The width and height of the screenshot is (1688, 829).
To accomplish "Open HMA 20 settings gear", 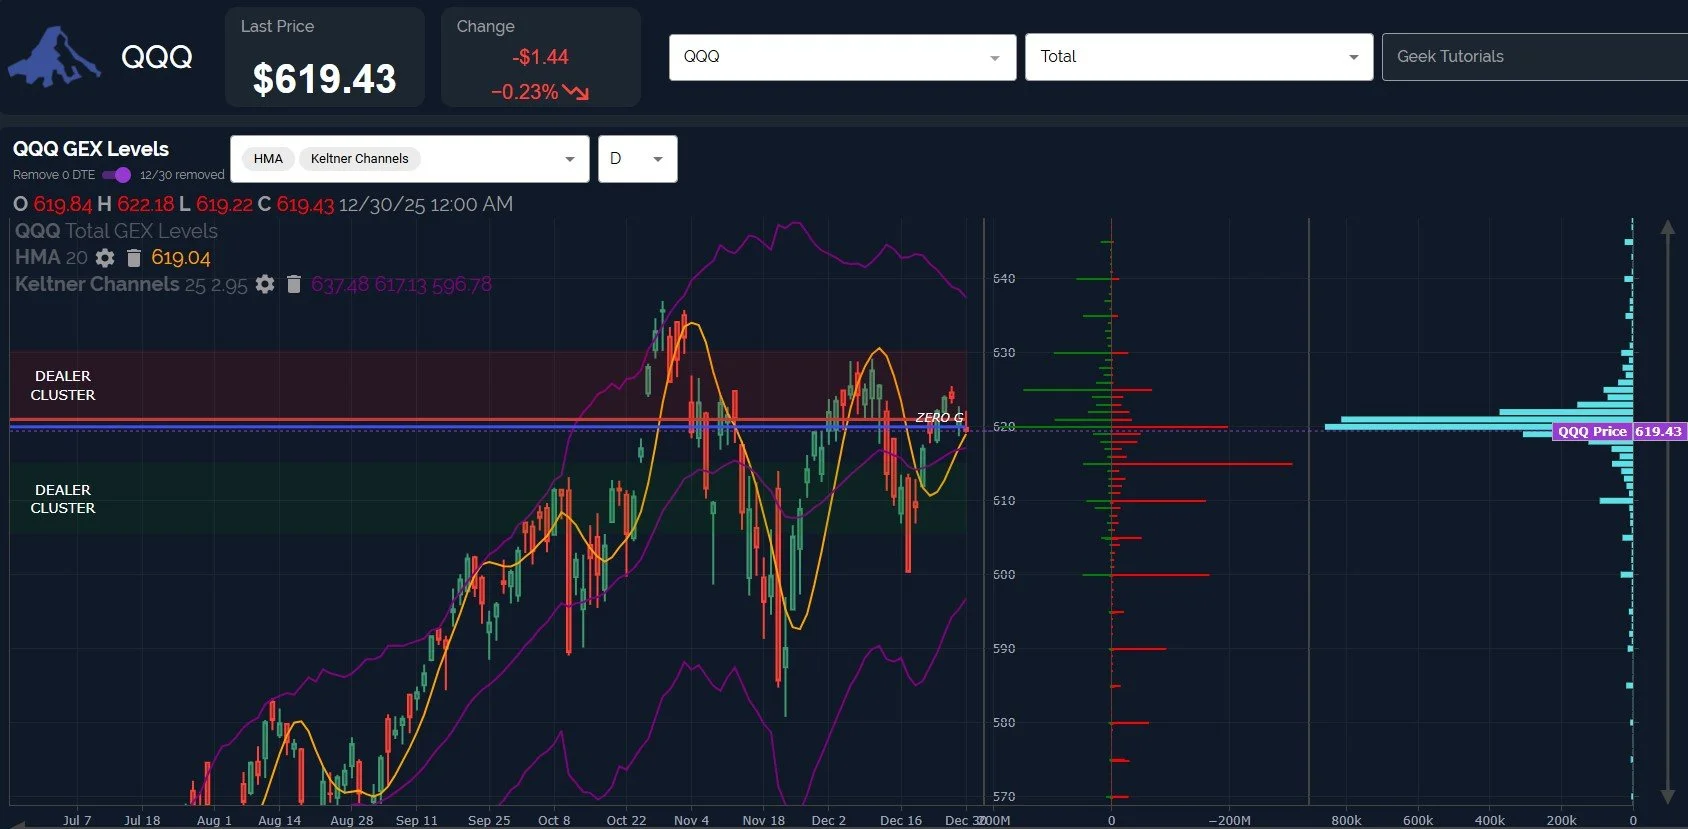I will [x=105, y=258].
